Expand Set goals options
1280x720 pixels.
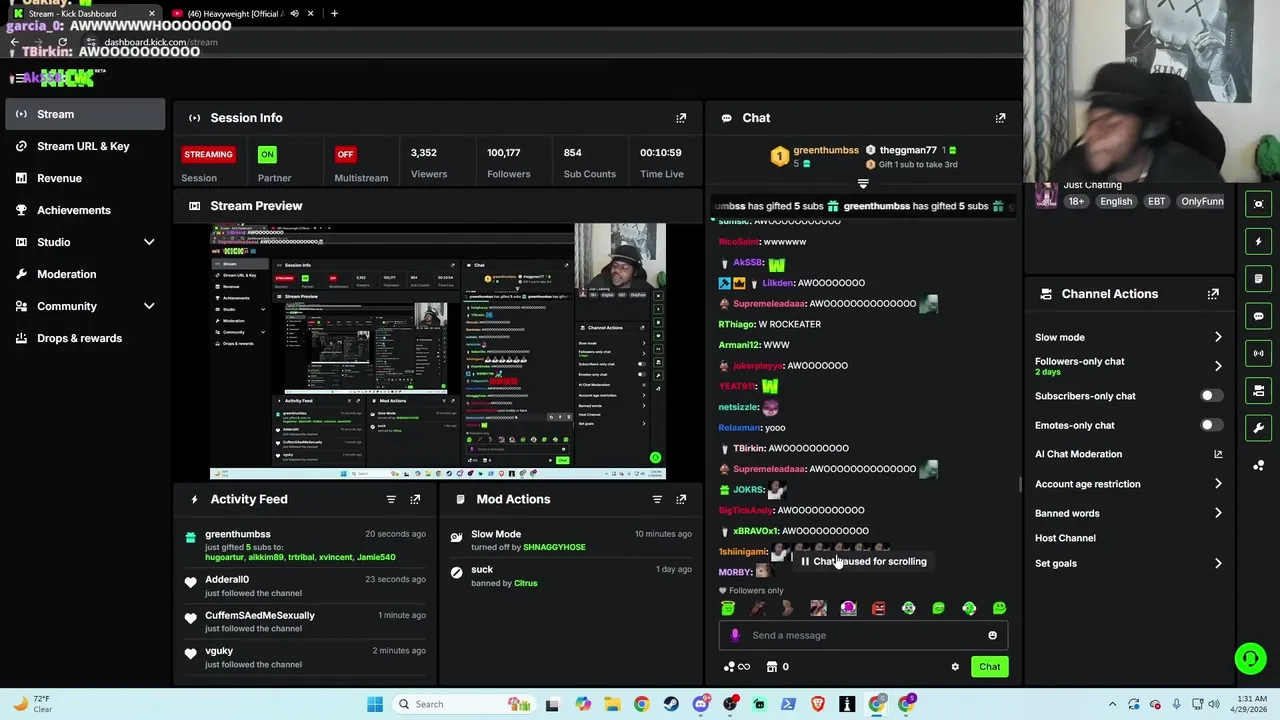click(1218, 564)
